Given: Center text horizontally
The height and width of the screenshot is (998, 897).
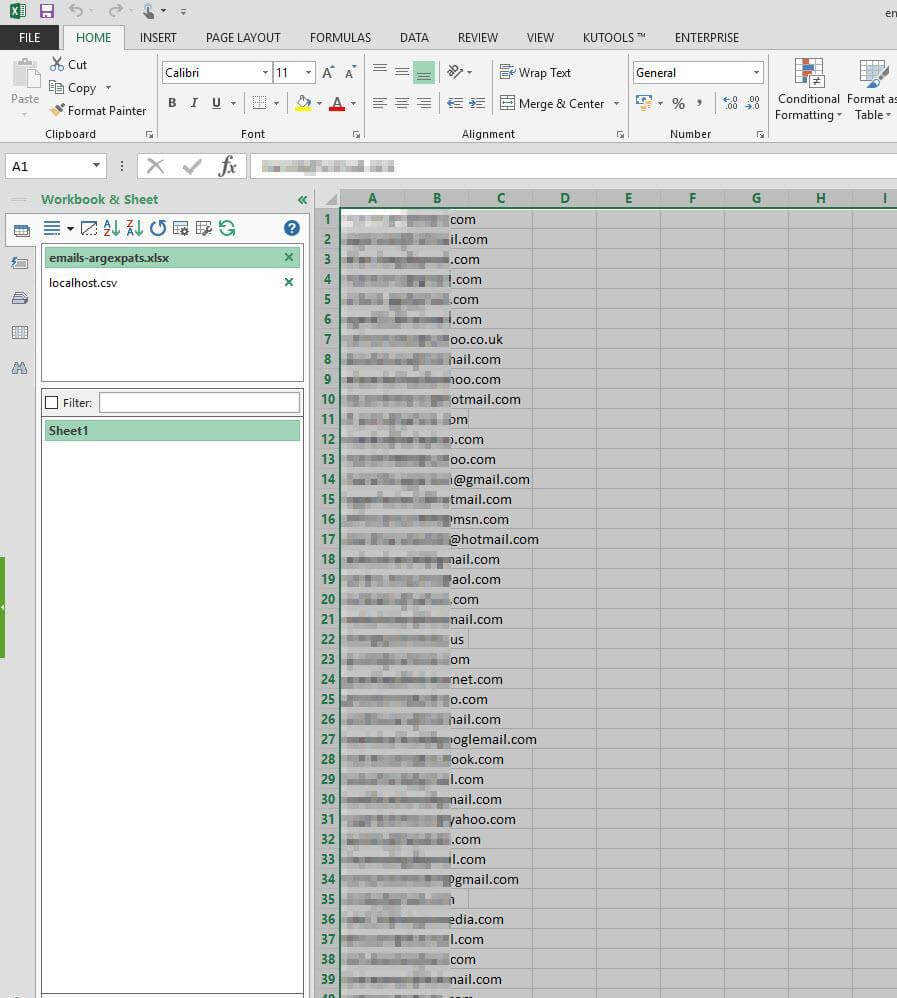Looking at the screenshot, I should (402, 103).
